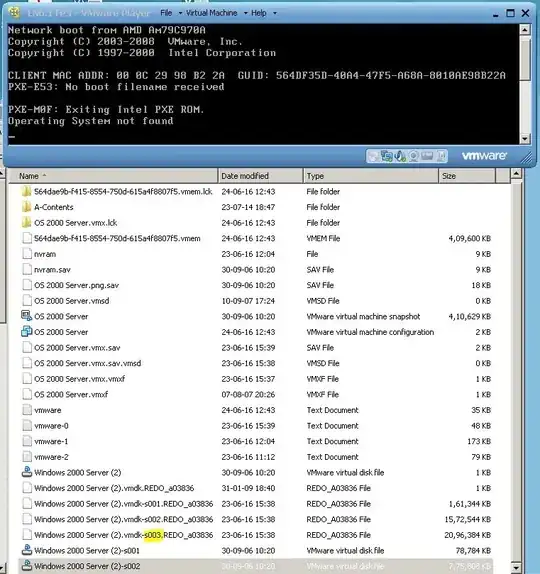Click the down arrow of the VMware console scrollbar

[525, 139]
